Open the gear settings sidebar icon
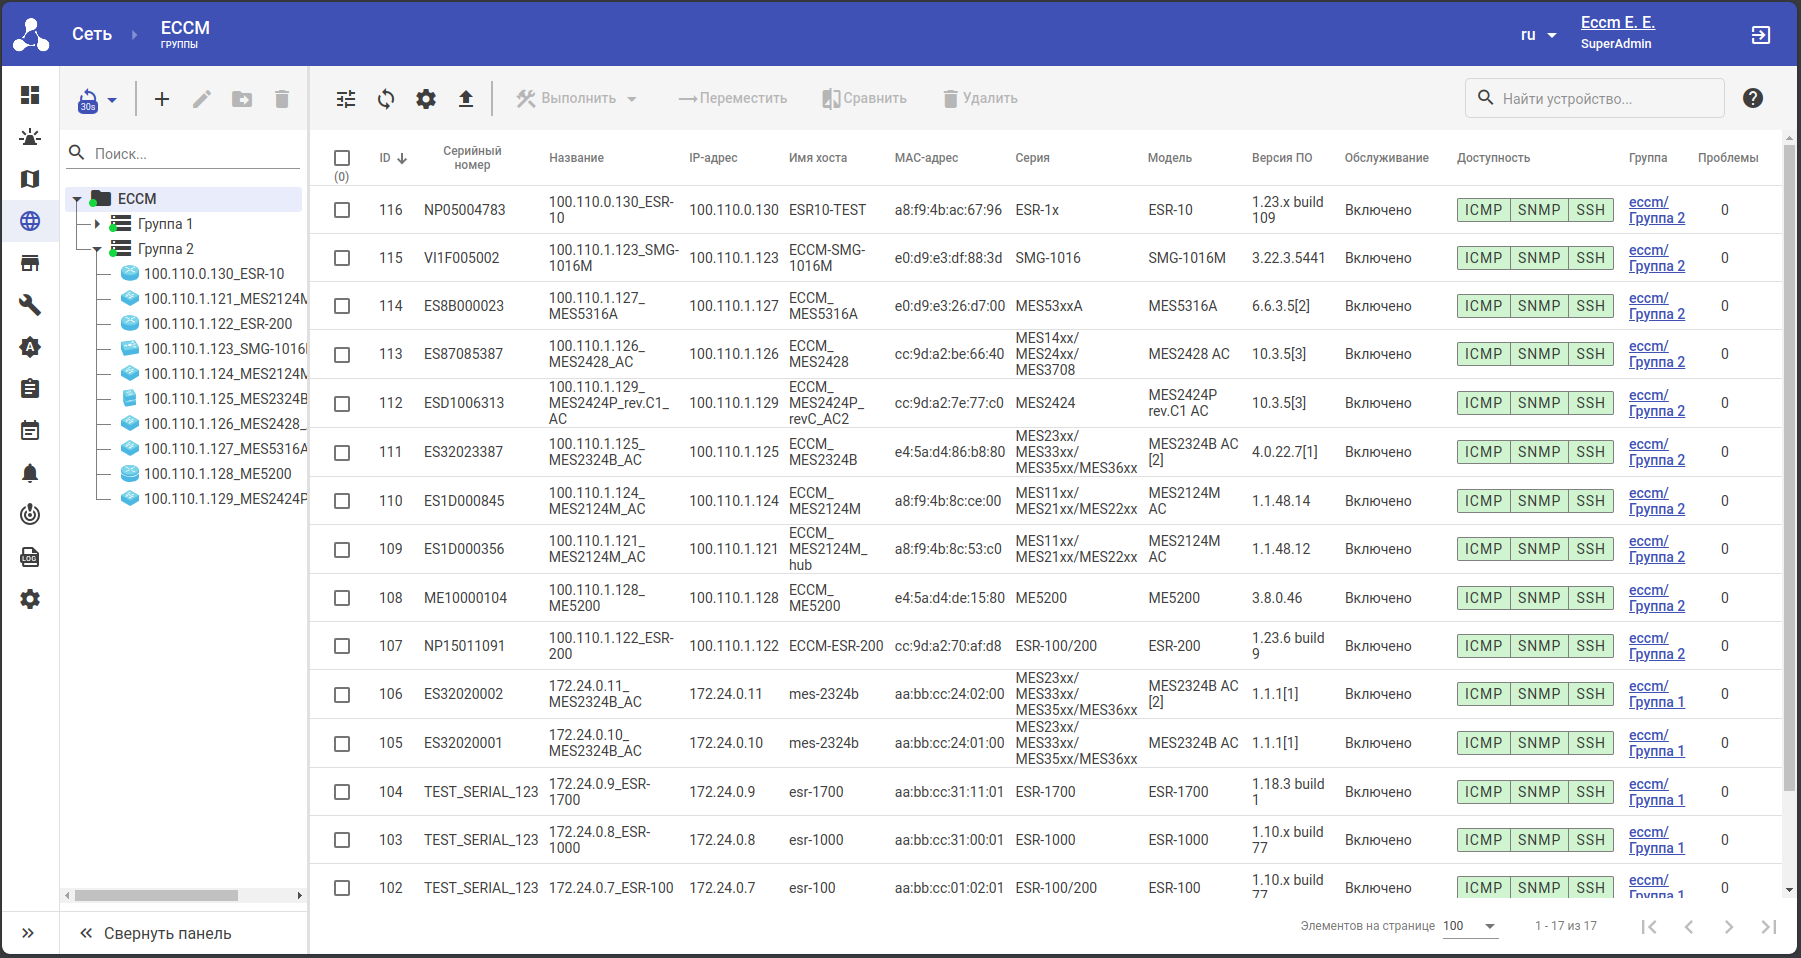 point(30,599)
